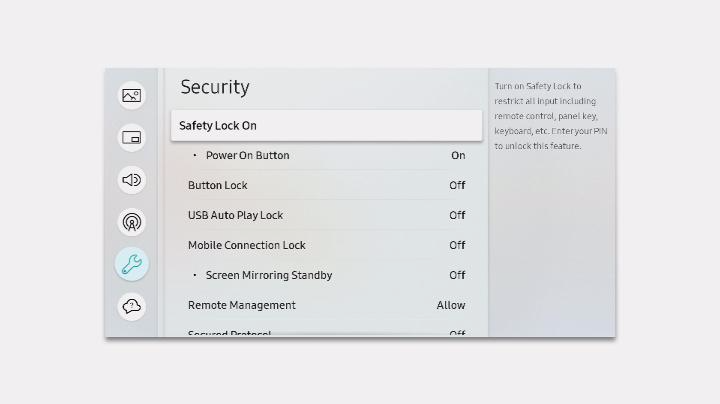
Task: Open the Picture settings icon in sidebar
Action: coord(132,96)
